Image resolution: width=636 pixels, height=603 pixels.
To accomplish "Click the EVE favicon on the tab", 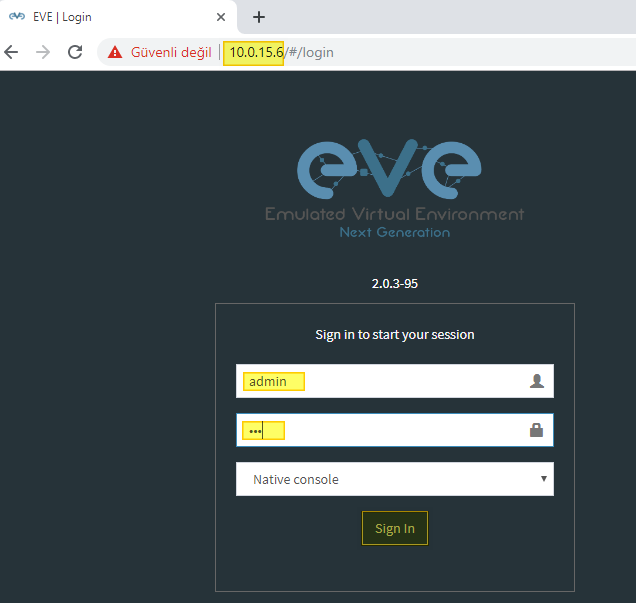I will click(x=17, y=17).
